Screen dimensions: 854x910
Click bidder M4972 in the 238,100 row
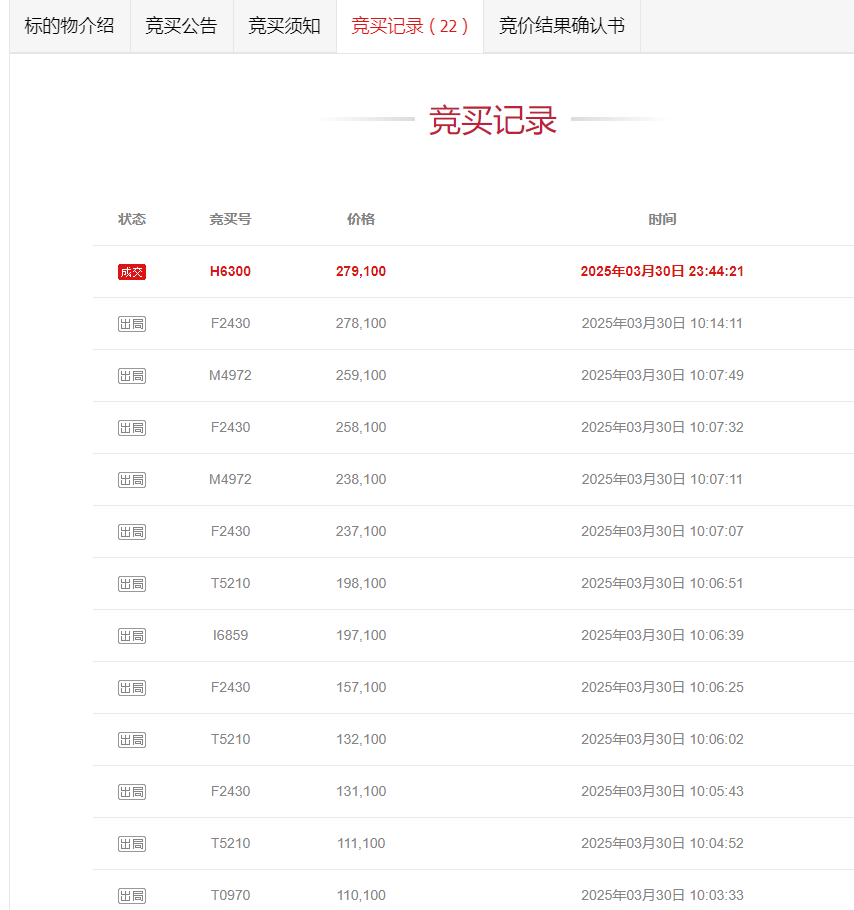[x=230, y=479]
